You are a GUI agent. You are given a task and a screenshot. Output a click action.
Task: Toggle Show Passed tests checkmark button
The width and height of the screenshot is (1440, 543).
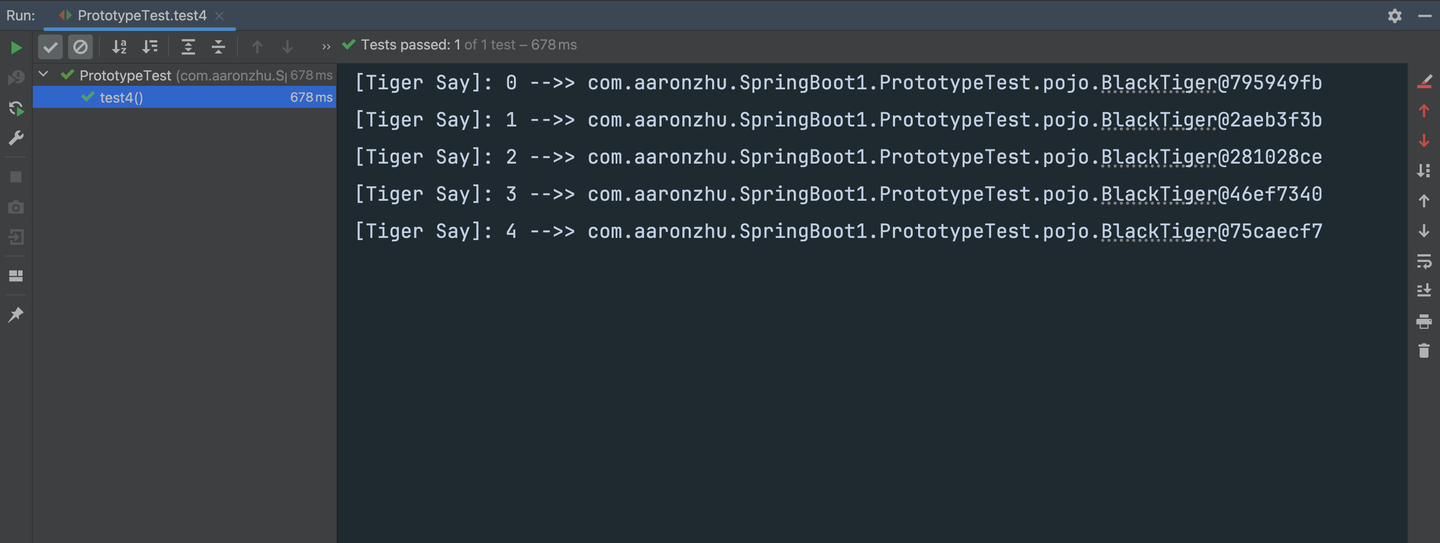point(51,47)
